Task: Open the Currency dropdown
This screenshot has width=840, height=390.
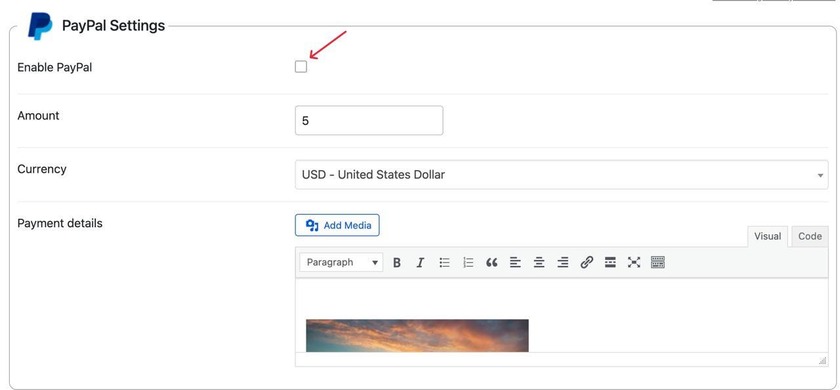Action: [x=561, y=175]
